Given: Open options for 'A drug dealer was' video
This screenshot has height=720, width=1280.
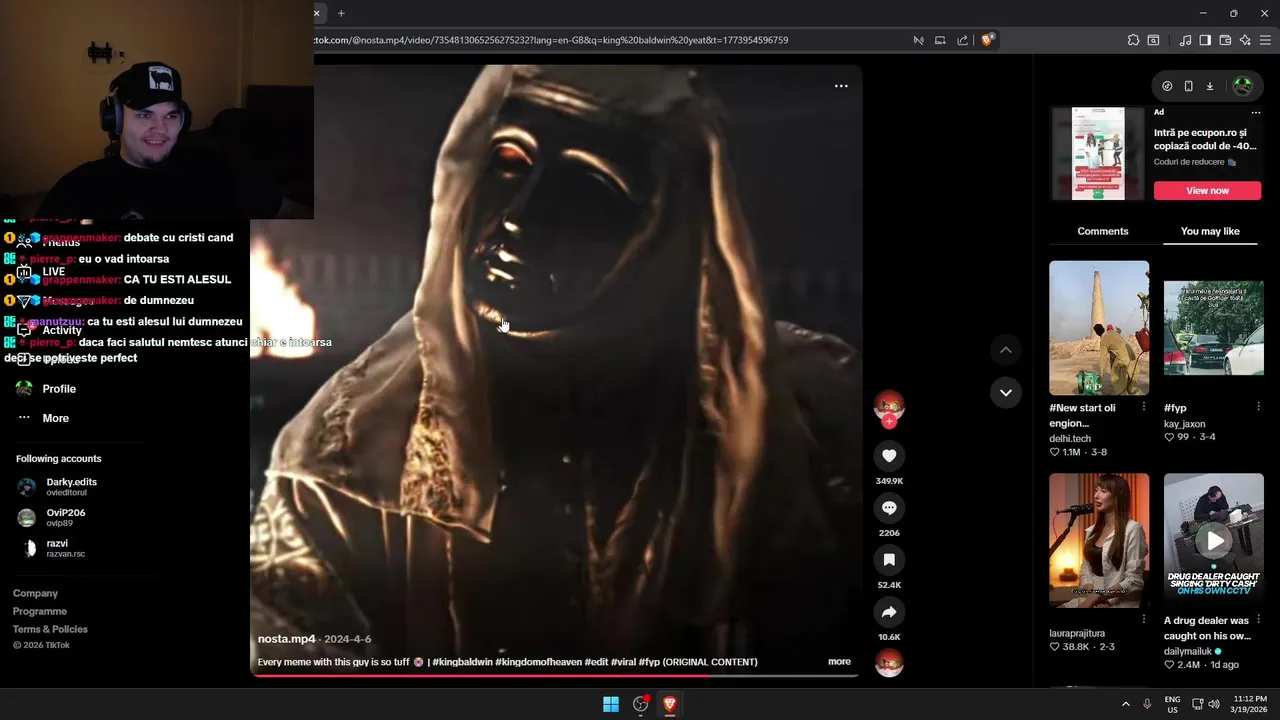Looking at the screenshot, I should point(1258,621).
